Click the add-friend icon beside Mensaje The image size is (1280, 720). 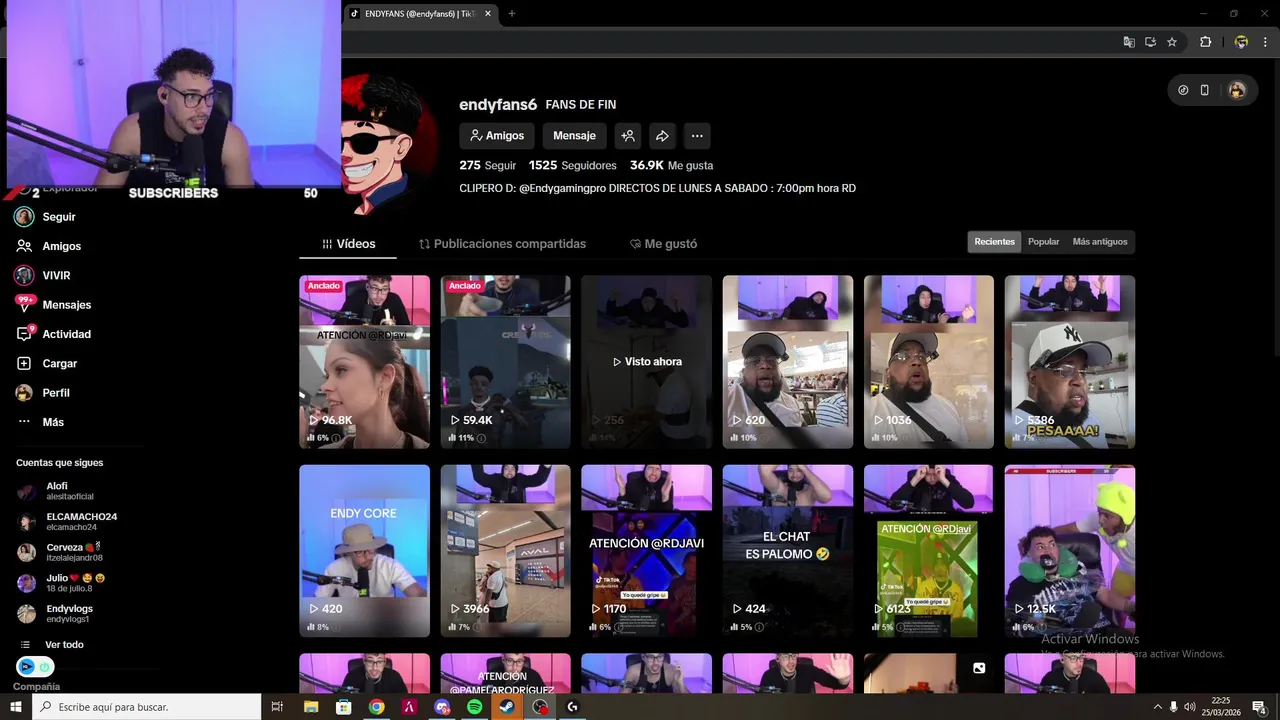[x=628, y=136]
